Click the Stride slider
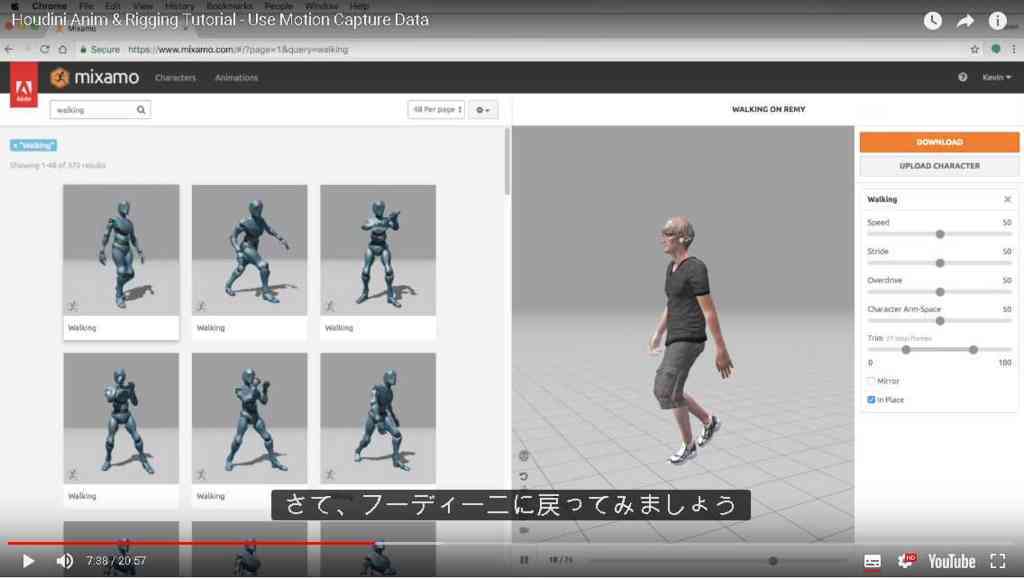This screenshot has width=1024, height=579. [939, 263]
